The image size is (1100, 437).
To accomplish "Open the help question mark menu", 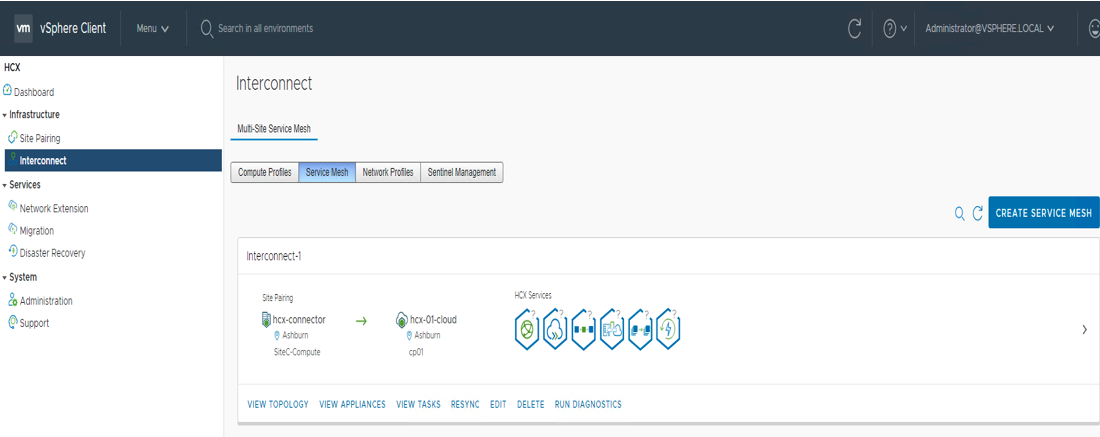I will click(x=895, y=29).
